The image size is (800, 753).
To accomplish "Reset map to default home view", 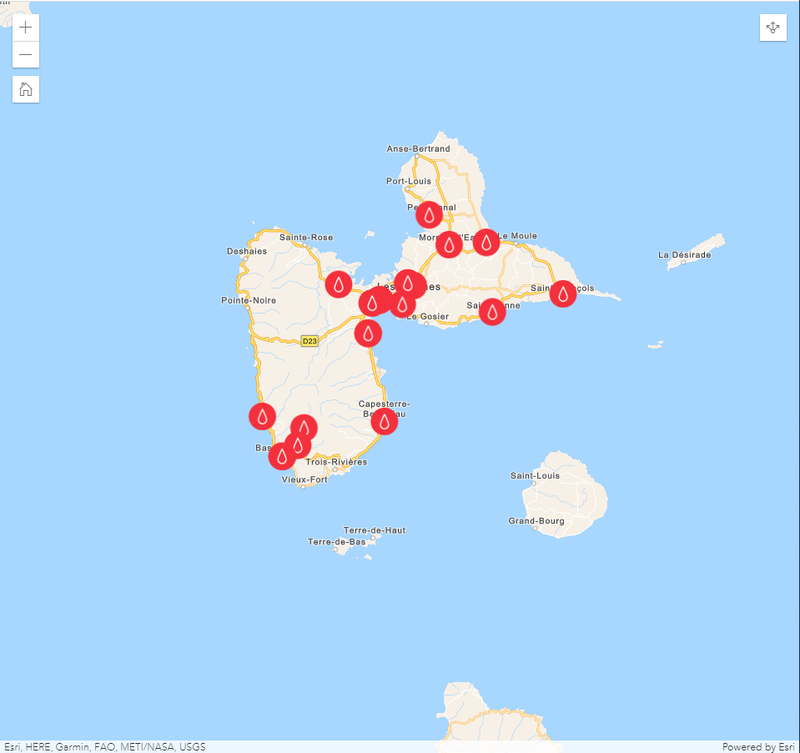I will click(26, 89).
